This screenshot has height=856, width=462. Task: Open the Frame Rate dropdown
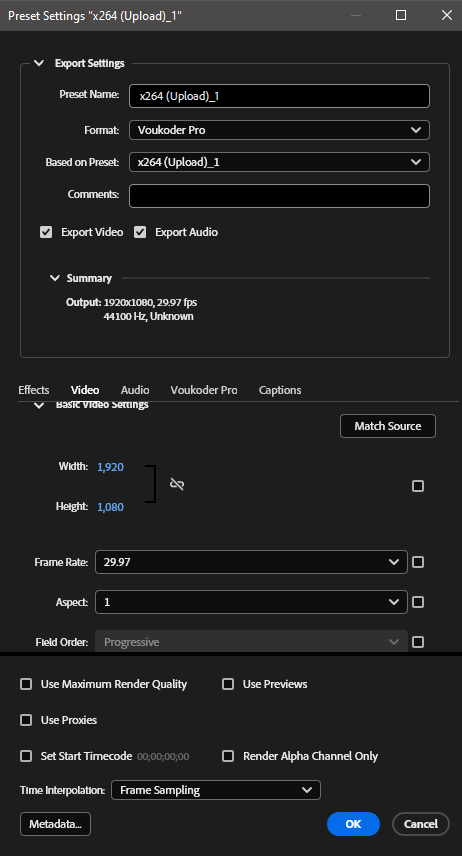click(251, 562)
